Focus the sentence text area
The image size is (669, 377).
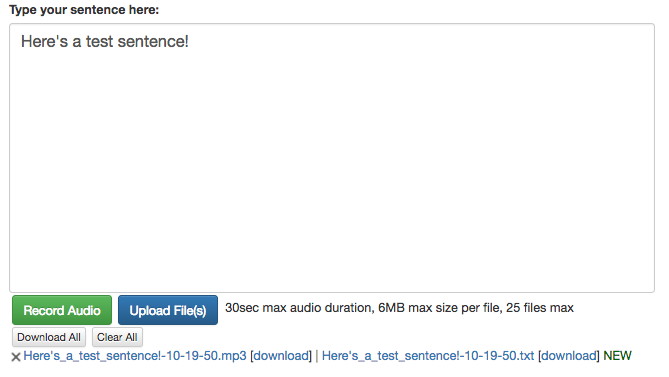[x=332, y=158]
